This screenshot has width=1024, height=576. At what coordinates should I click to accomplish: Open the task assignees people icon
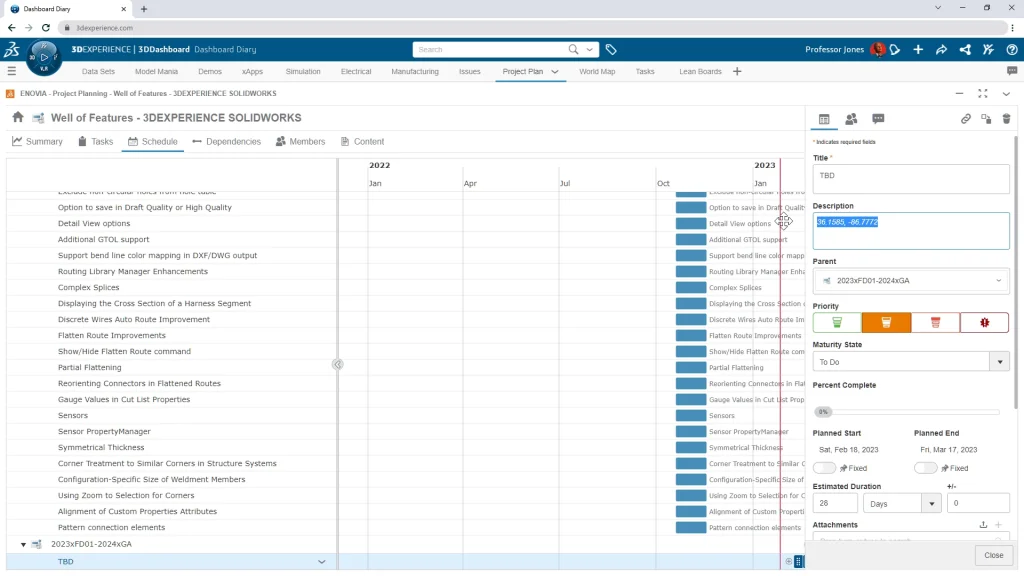click(x=851, y=119)
